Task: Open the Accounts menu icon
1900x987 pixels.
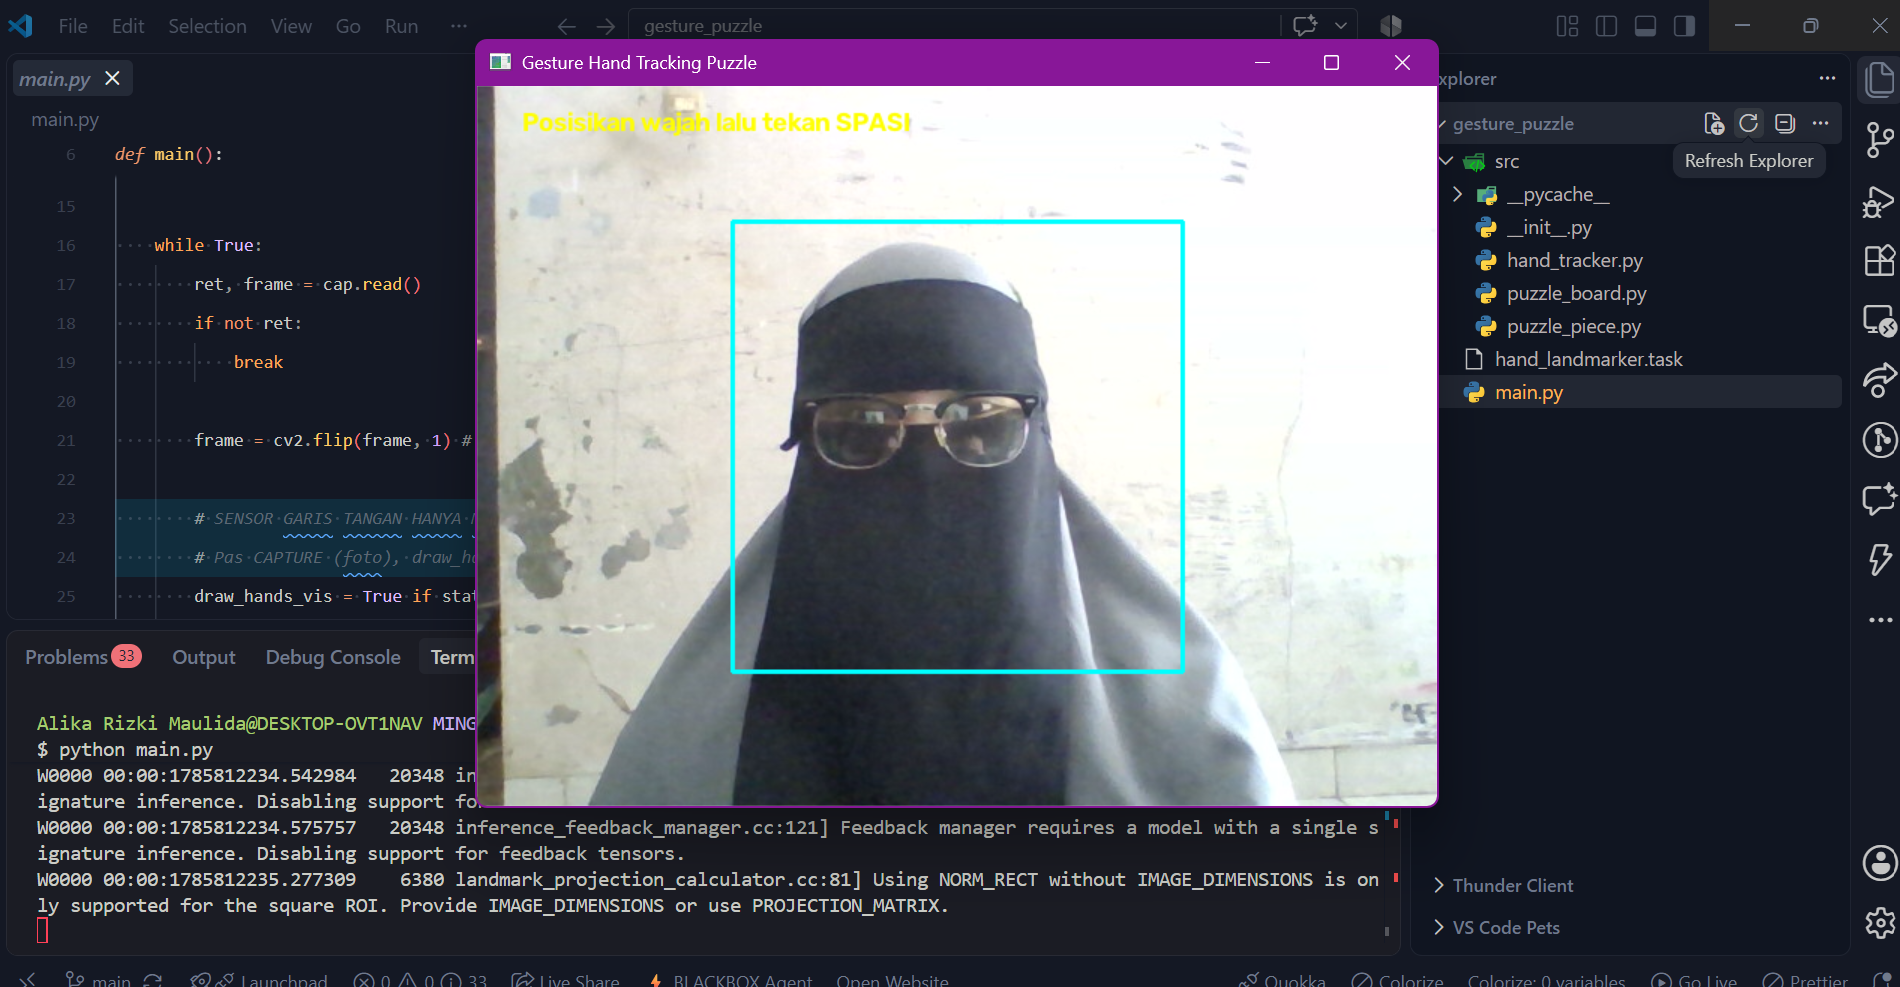Action: [1880, 862]
